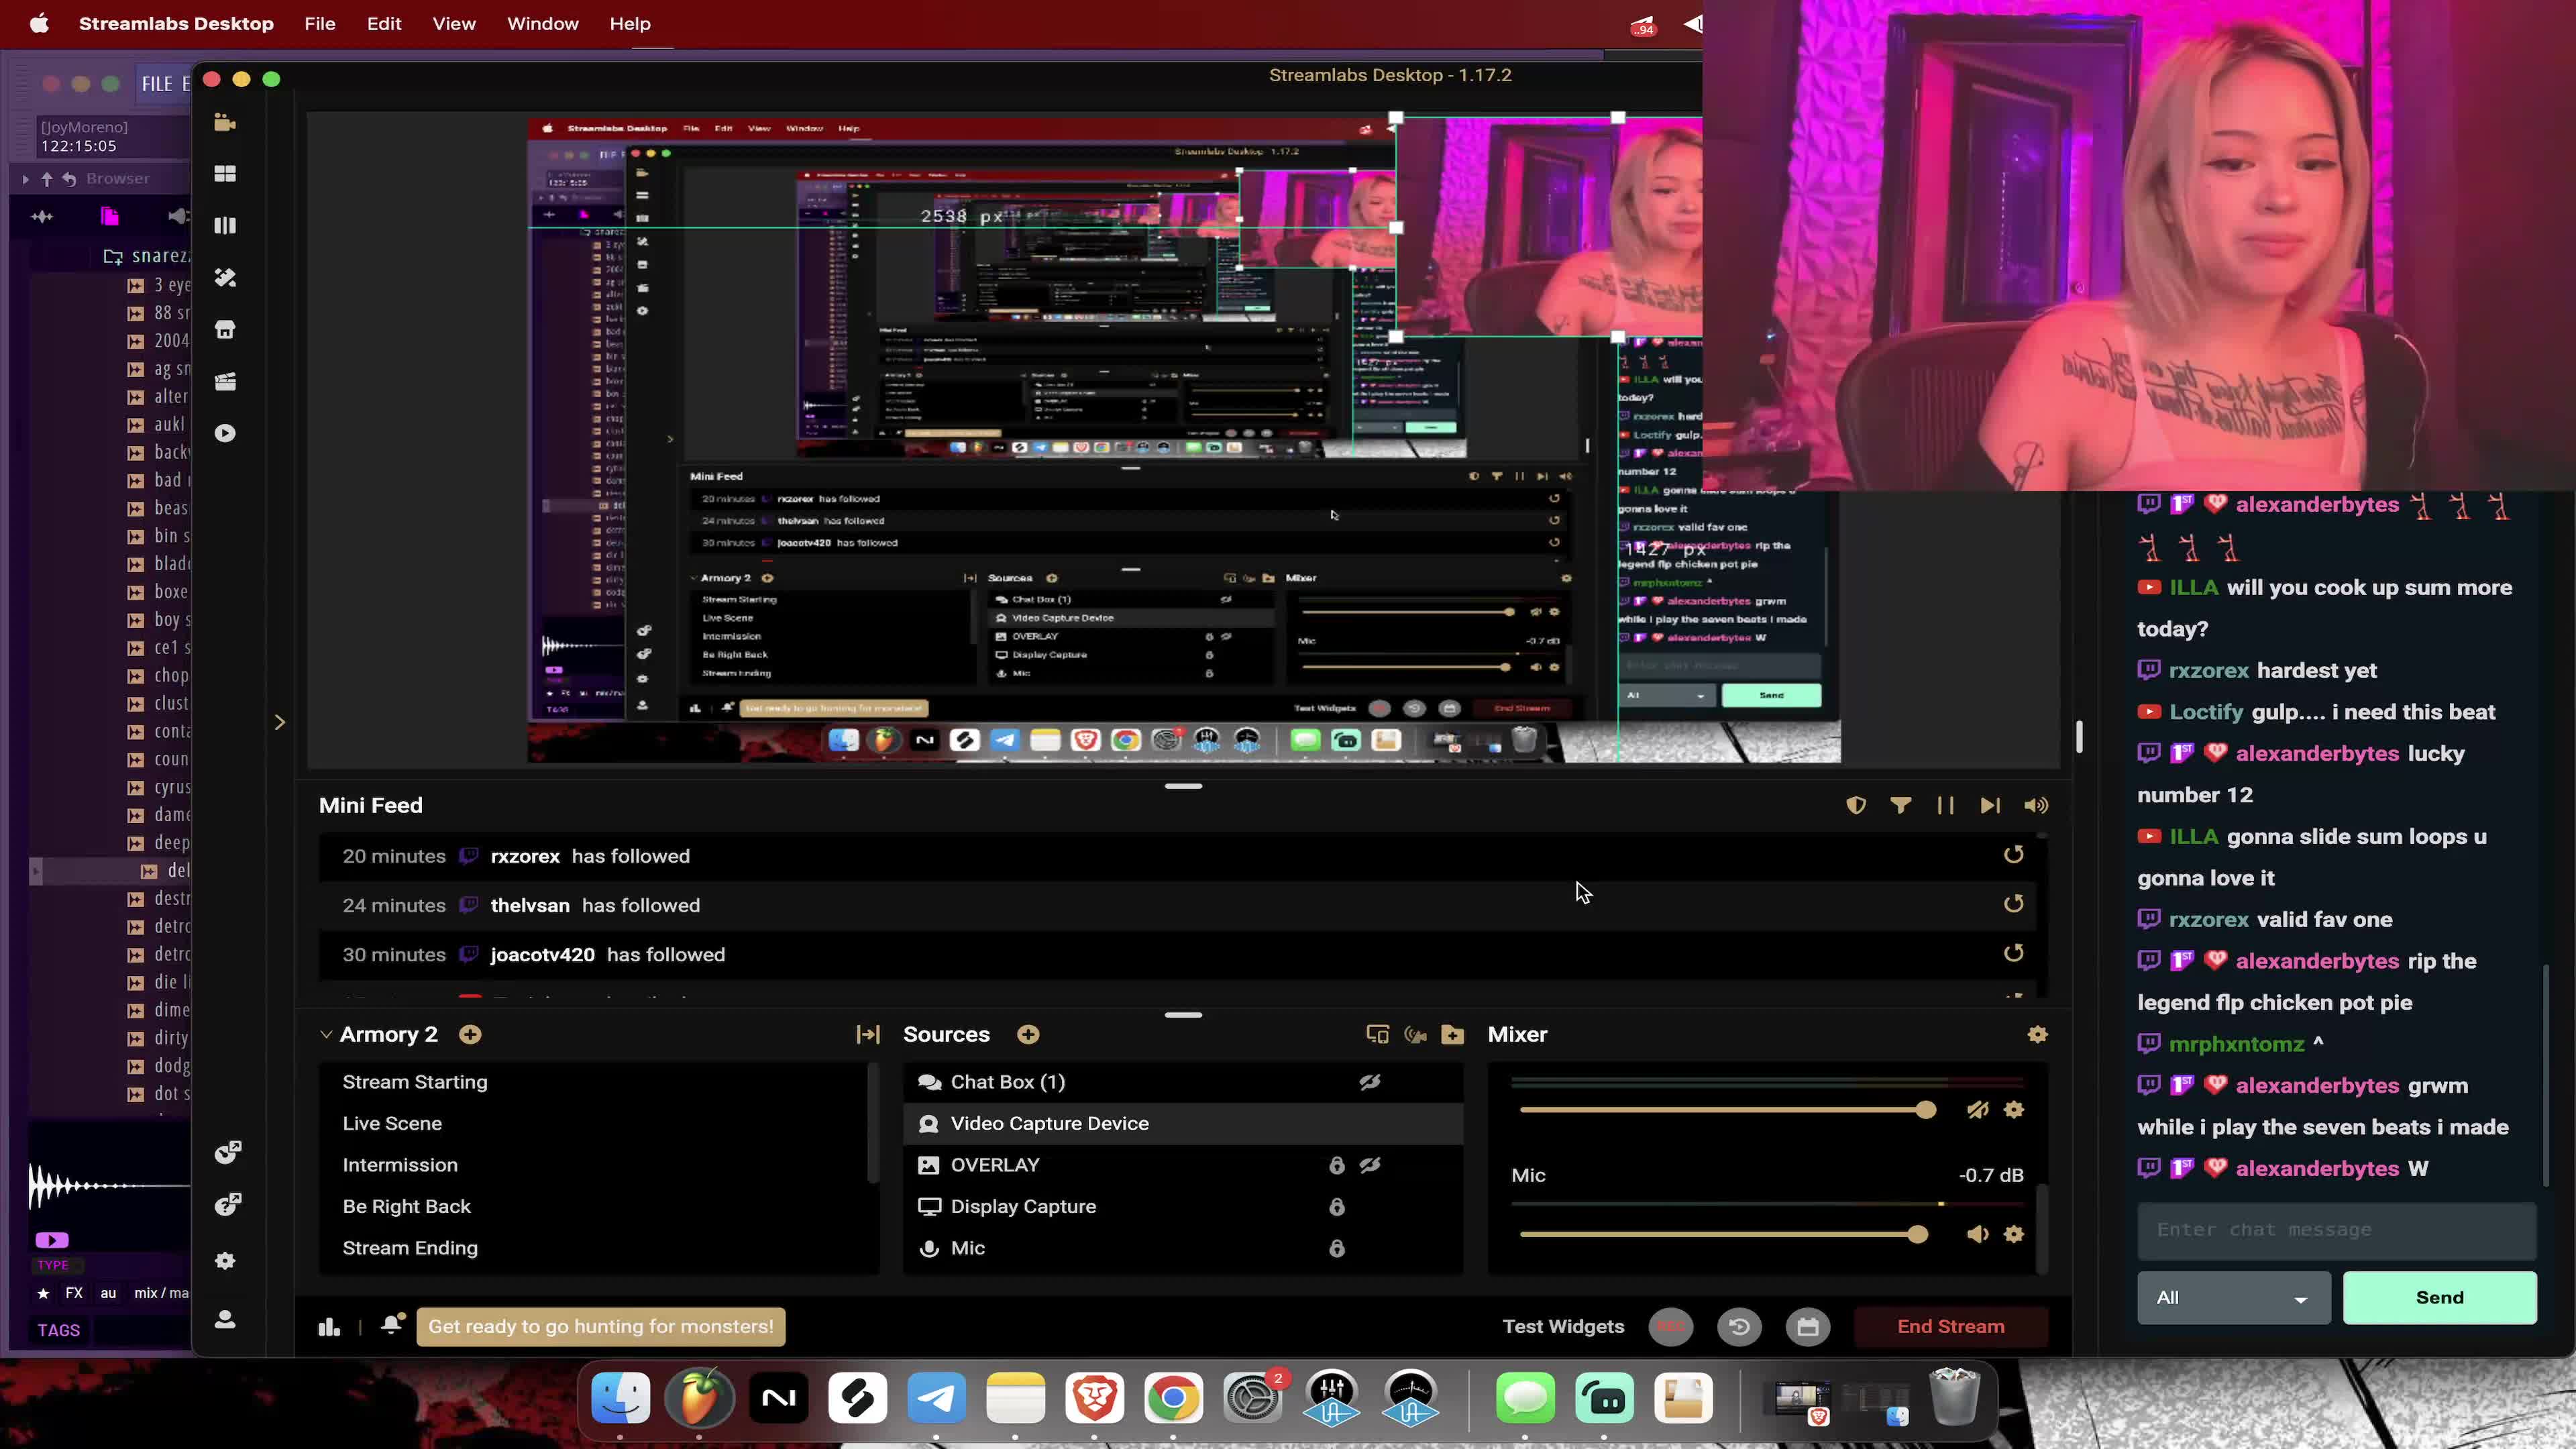Click End Stream button
This screenshot has height=1449, width=2576.
[1951, 1326]
